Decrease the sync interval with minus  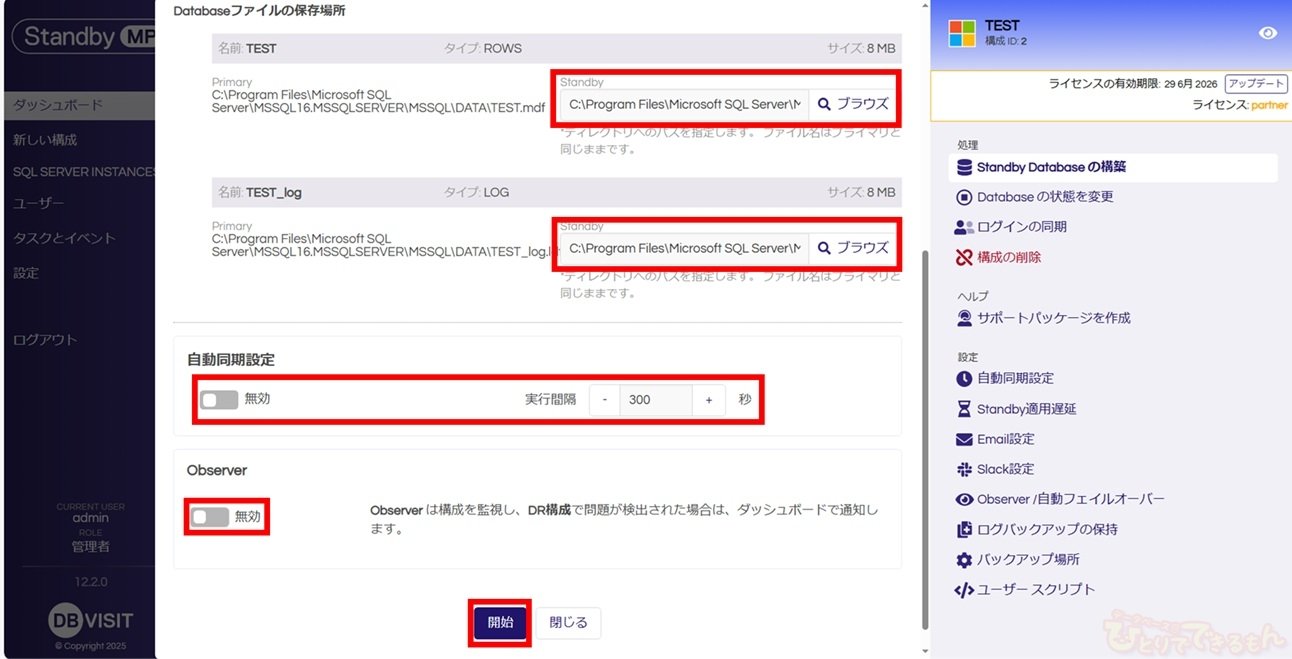(x=604, y=399)
